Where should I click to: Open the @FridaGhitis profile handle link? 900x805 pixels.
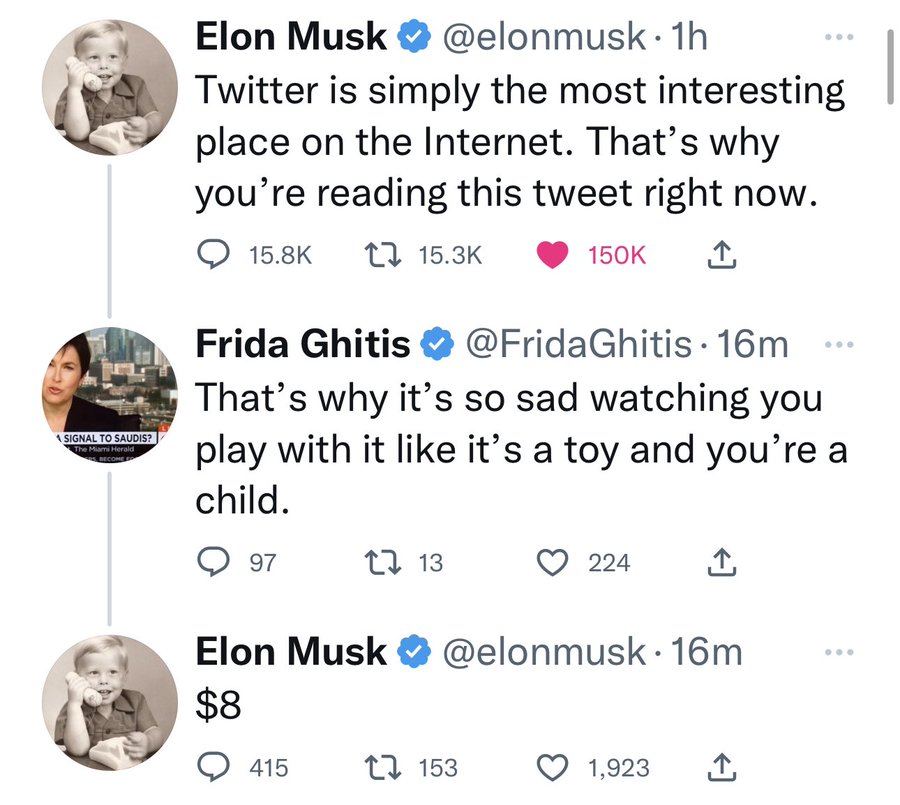[x=579, y=345]
